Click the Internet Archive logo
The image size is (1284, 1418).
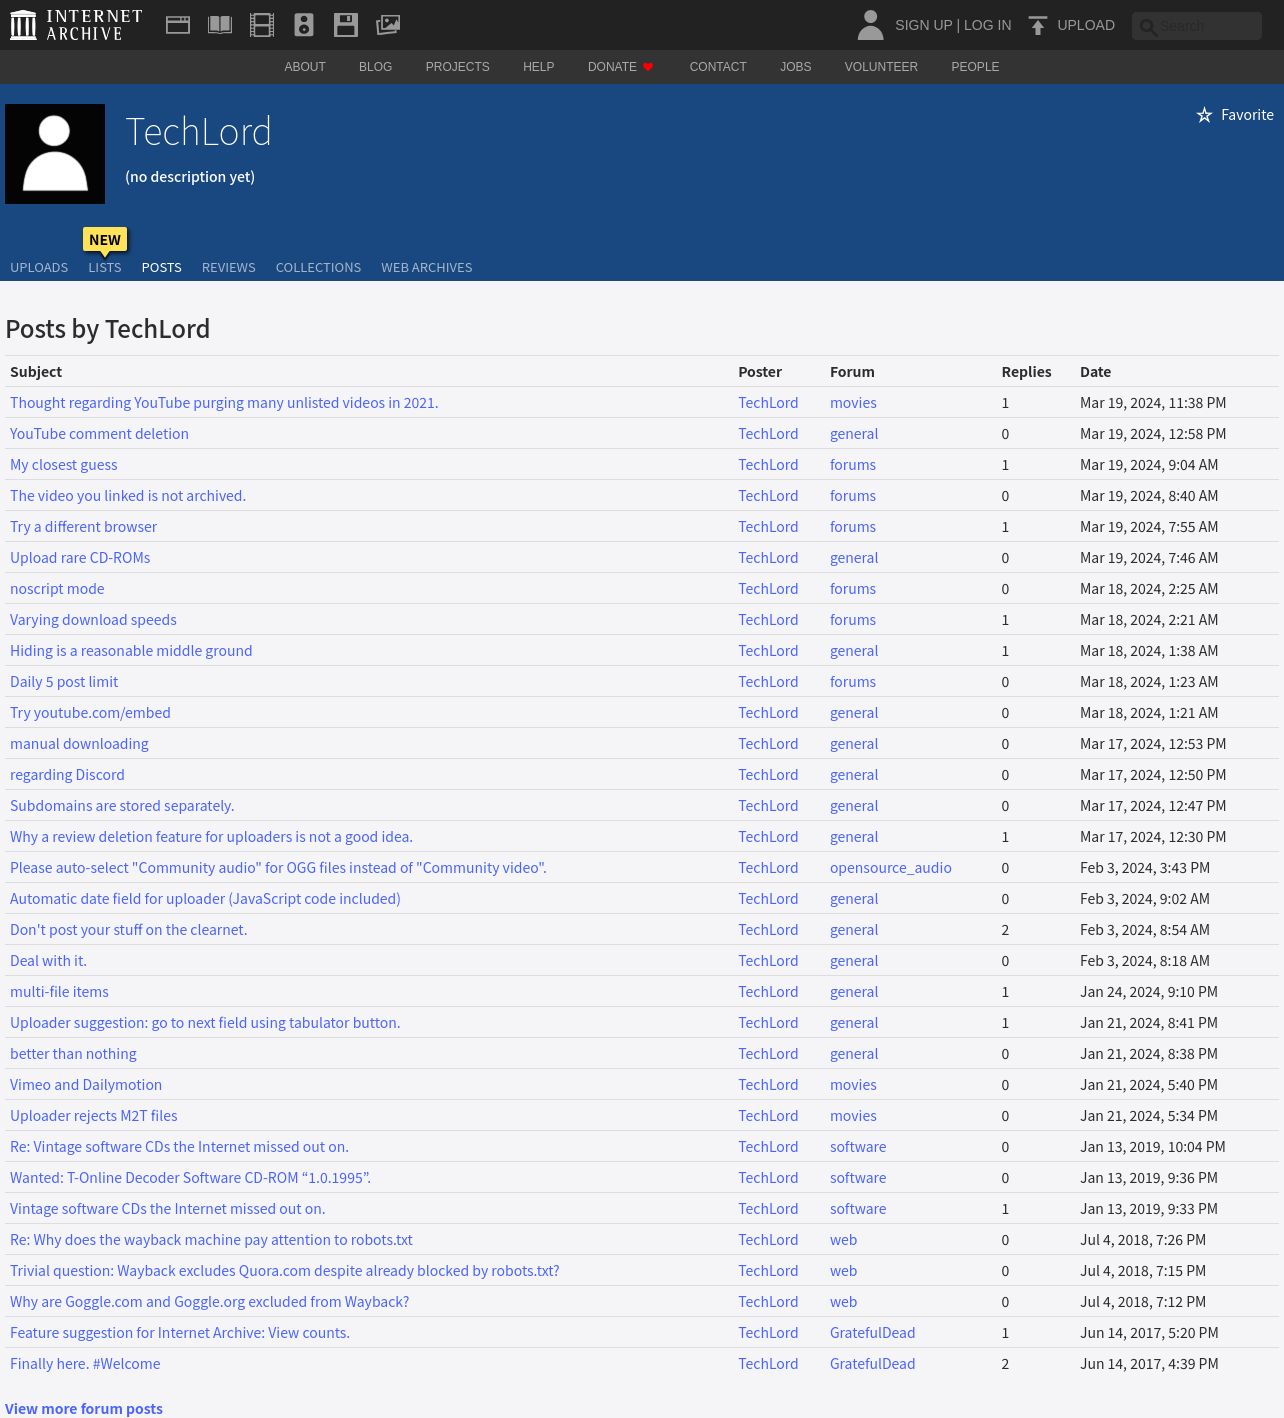76,25
